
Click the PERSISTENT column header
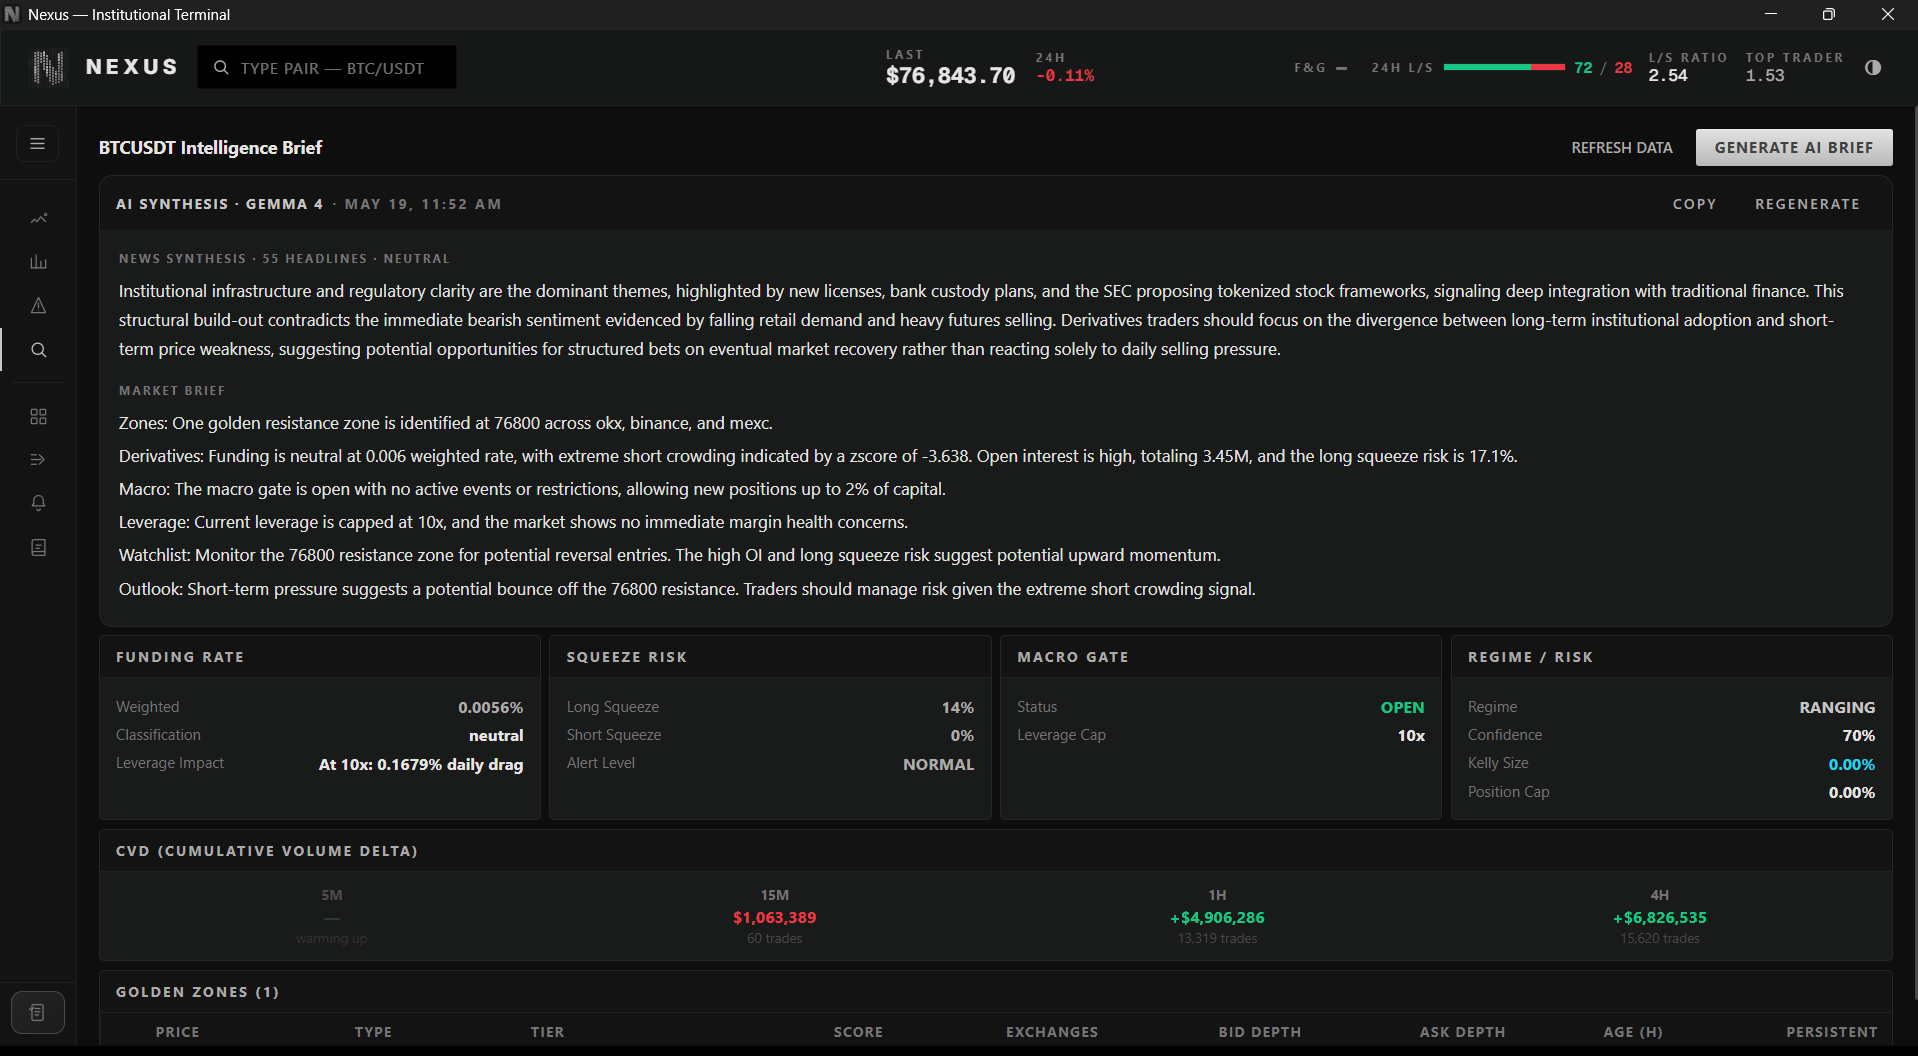[x=1831, y=1032]
